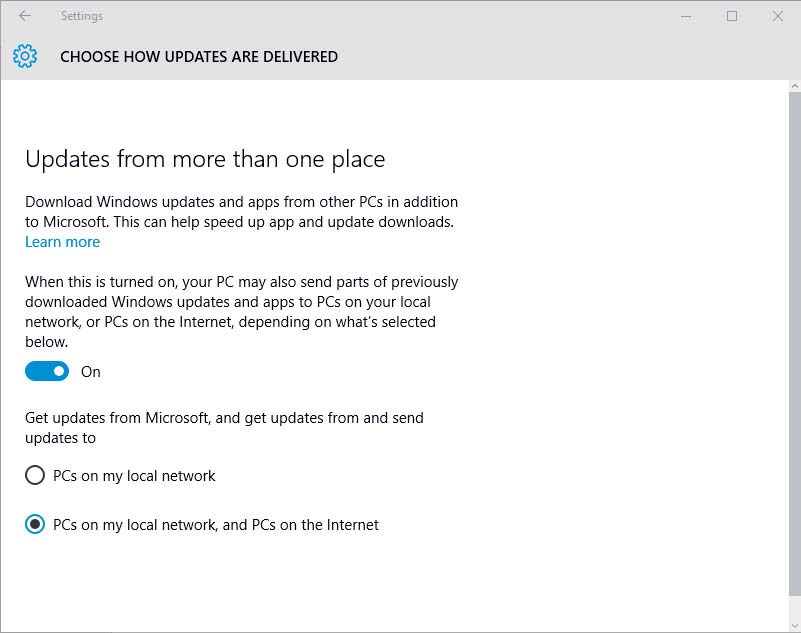
Task: Close the Settings window
Action: (x=778, y=16)
